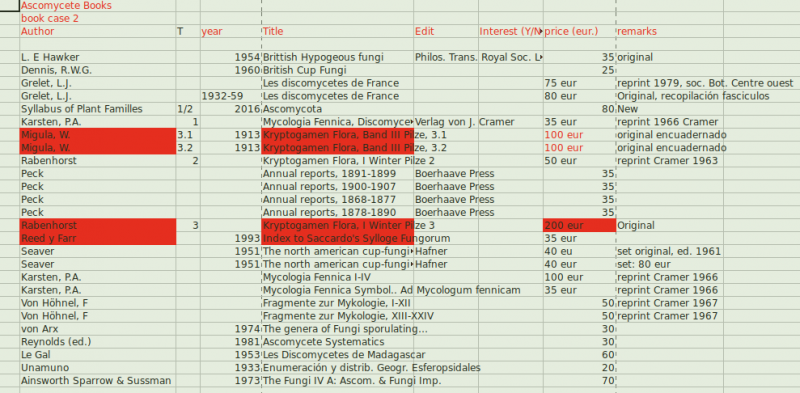
Task: Select 'Les Discomycetes de Madagascar' cell
Action: 344,355
